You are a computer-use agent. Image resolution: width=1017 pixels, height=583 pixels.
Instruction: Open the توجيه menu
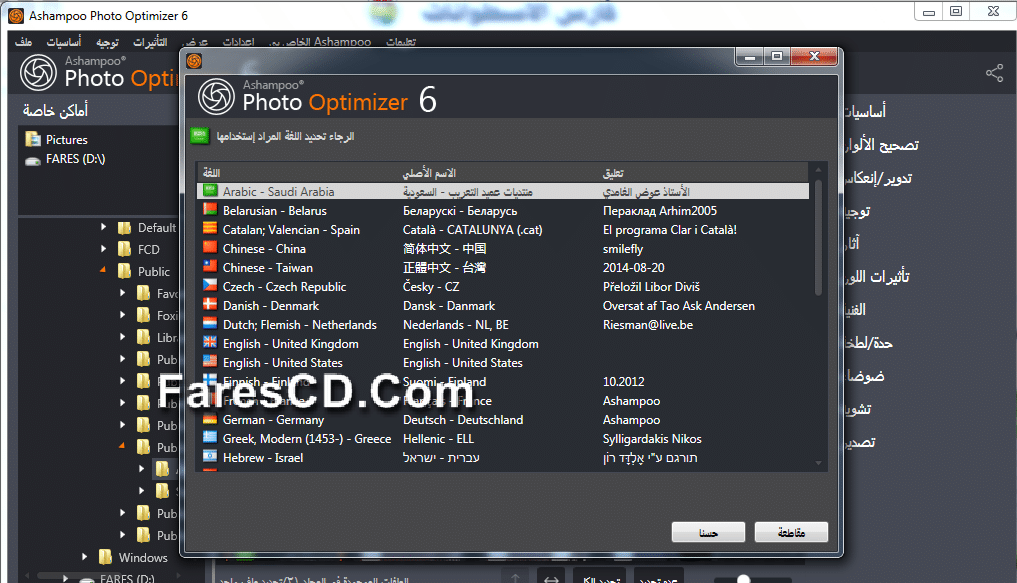pos(108,42)
